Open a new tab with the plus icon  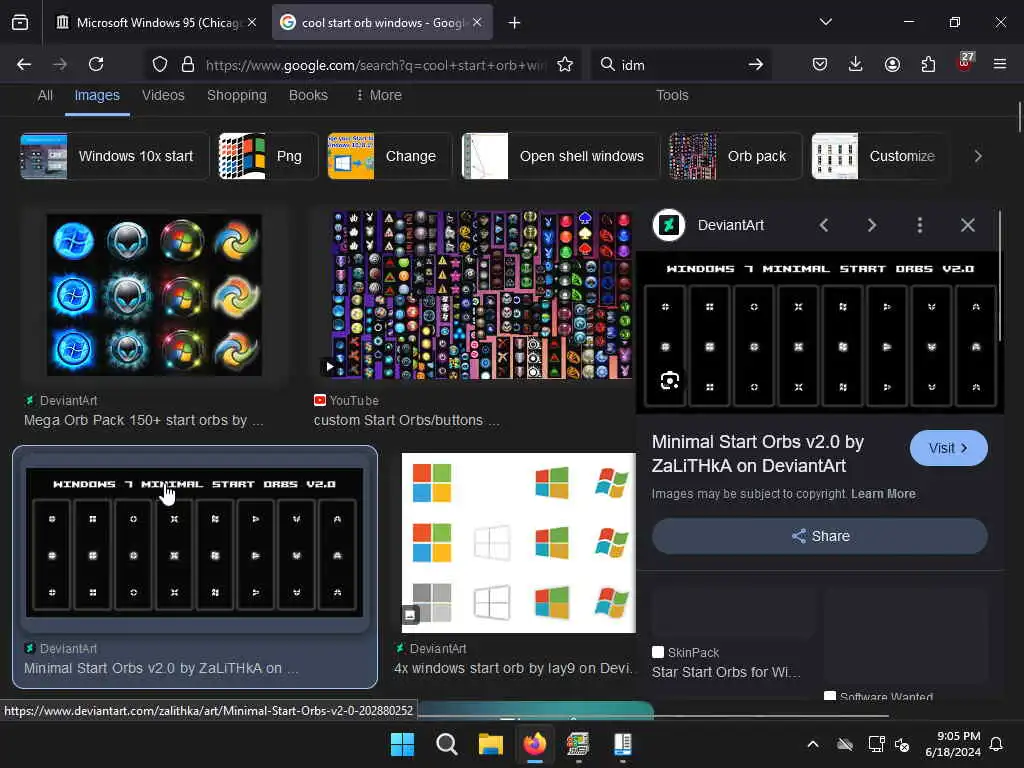[x=515, y=23]
